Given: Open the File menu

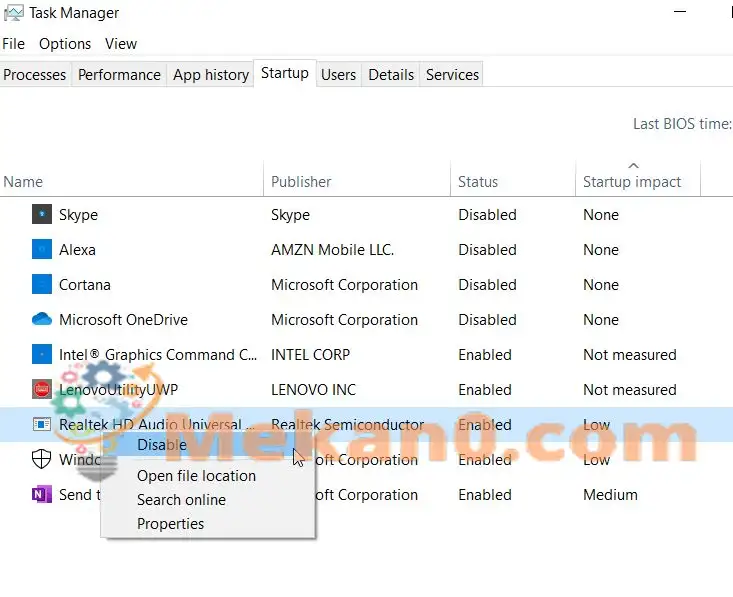Looking at the screenshot, I should (14, 44).
